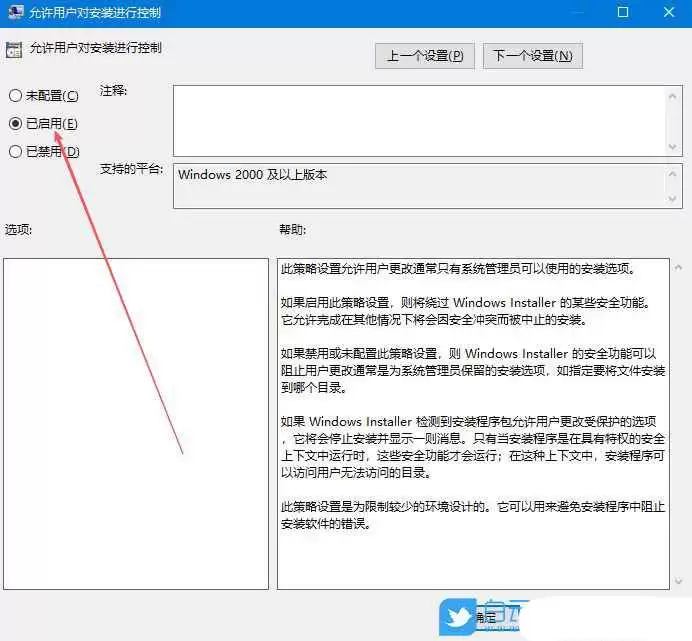
Task: Click the help paragraph starting 如果禁用或未配置此策略设置
Action: 473,370
